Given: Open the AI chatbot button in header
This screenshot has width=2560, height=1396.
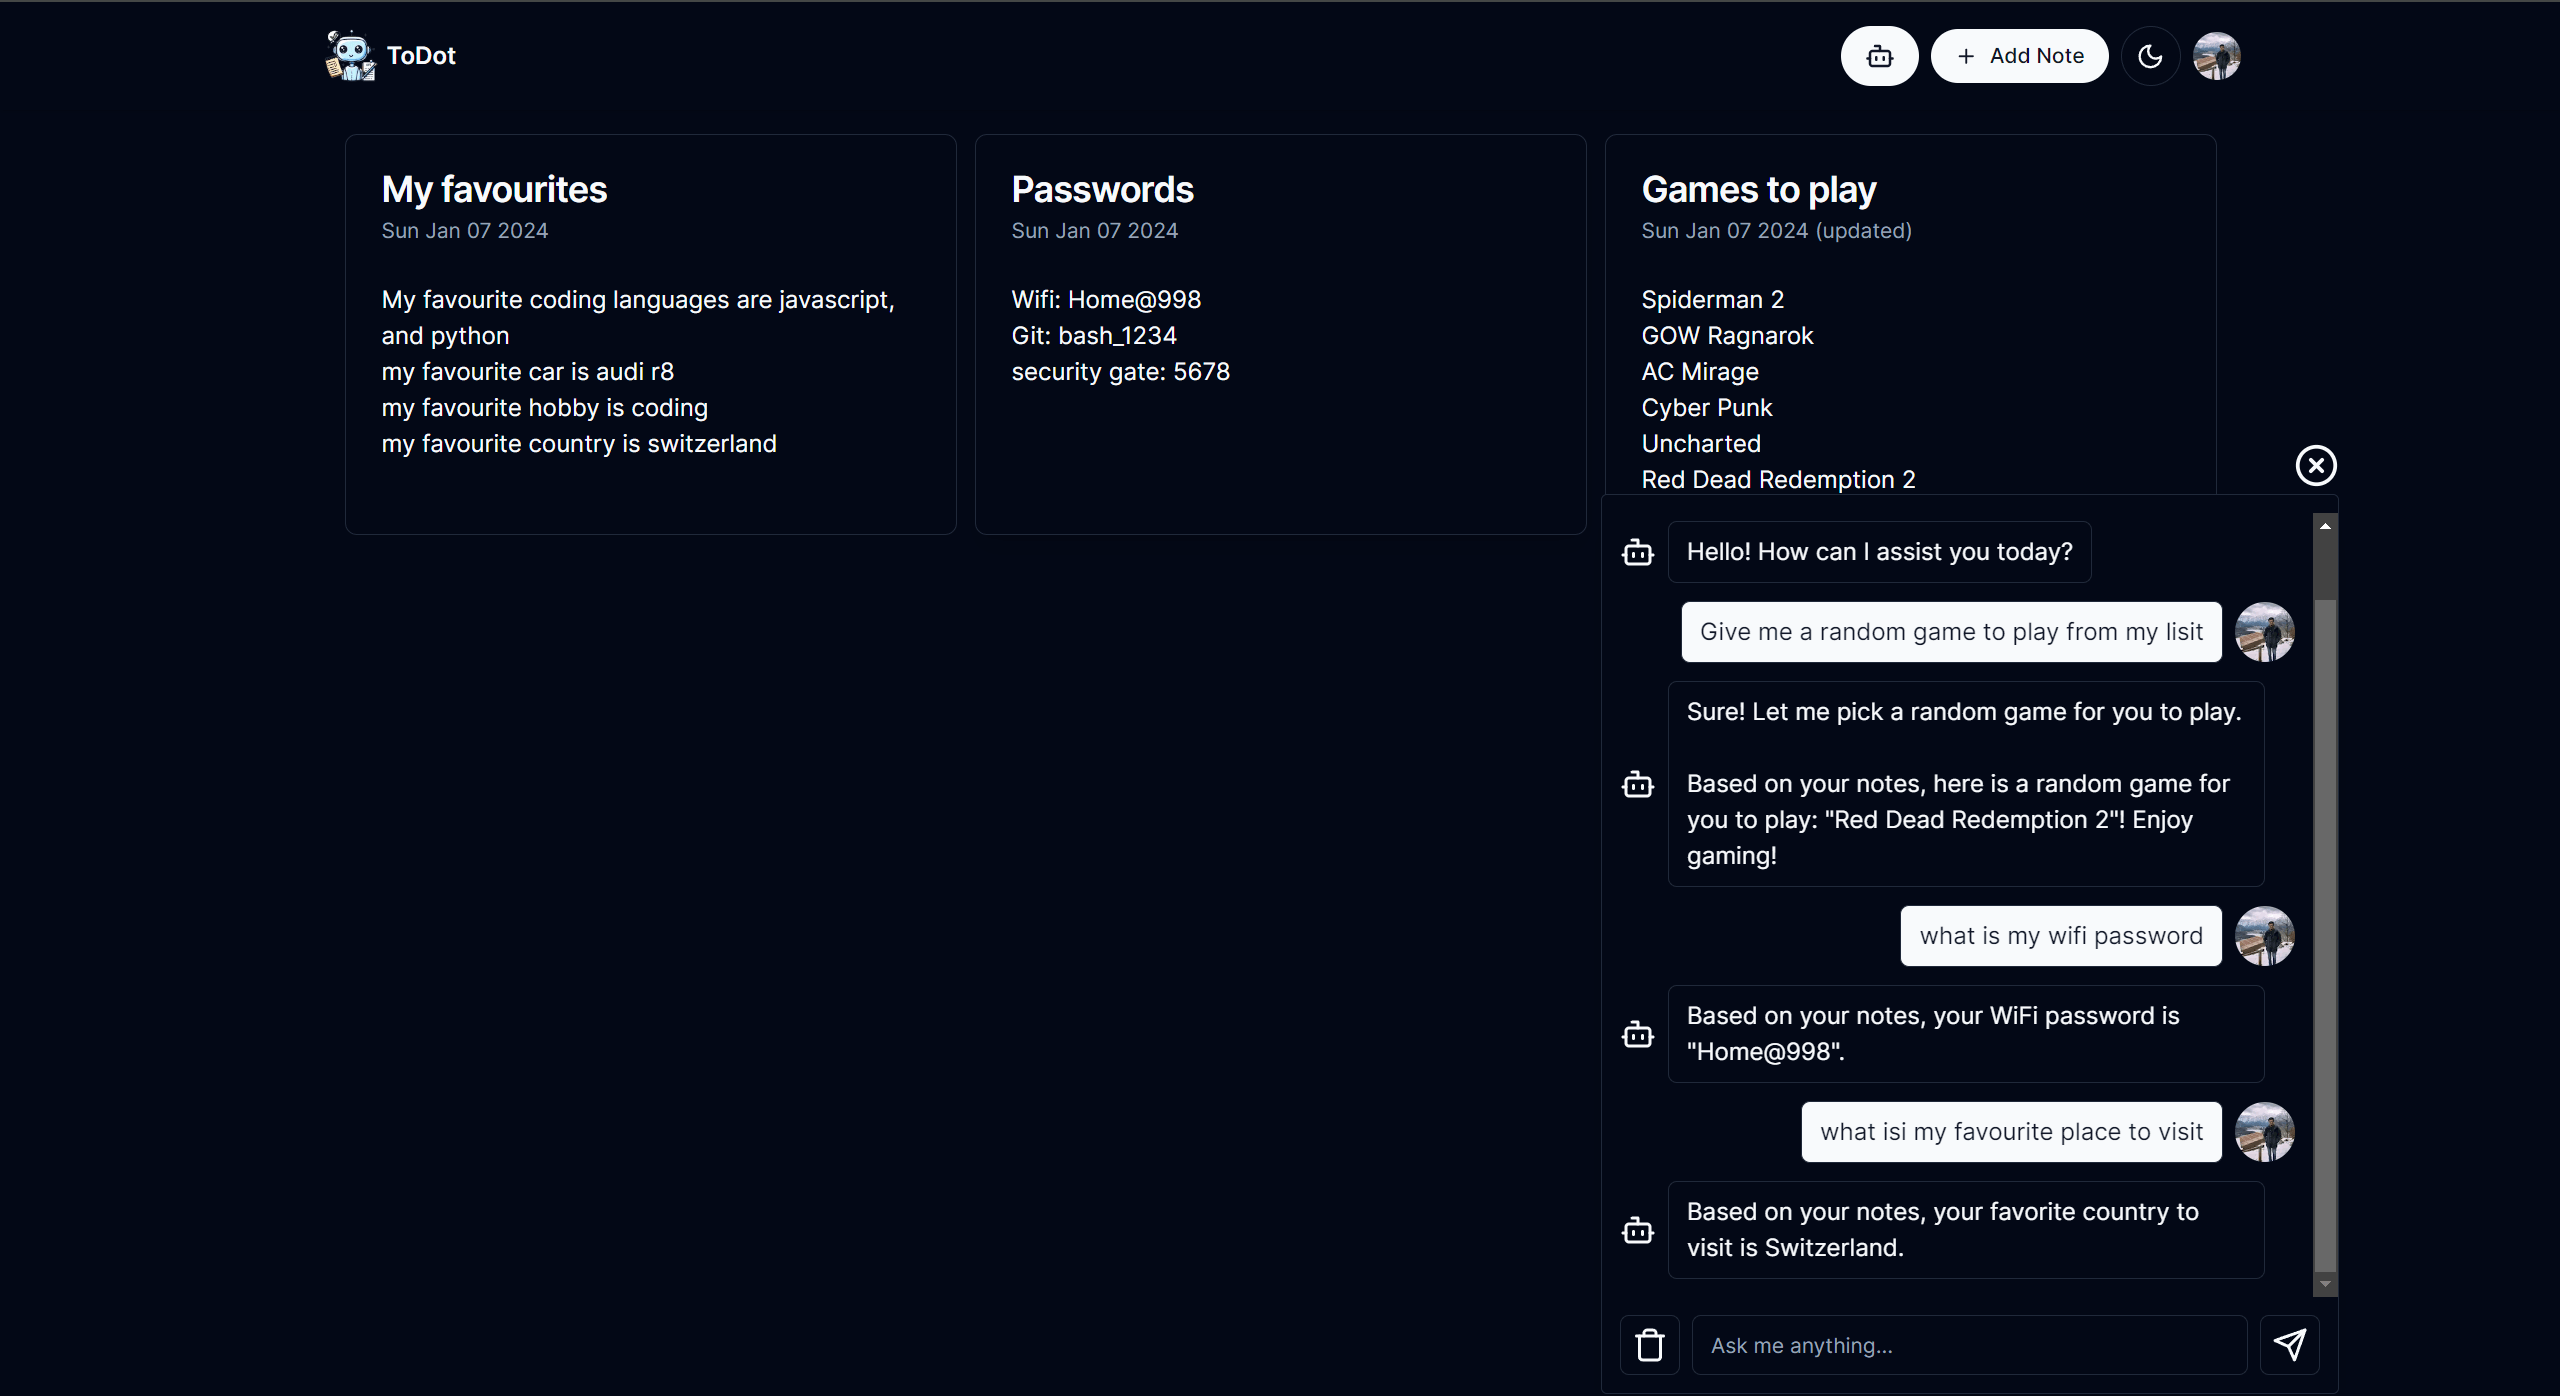Looking at the screenshot, I should 1879,56.
